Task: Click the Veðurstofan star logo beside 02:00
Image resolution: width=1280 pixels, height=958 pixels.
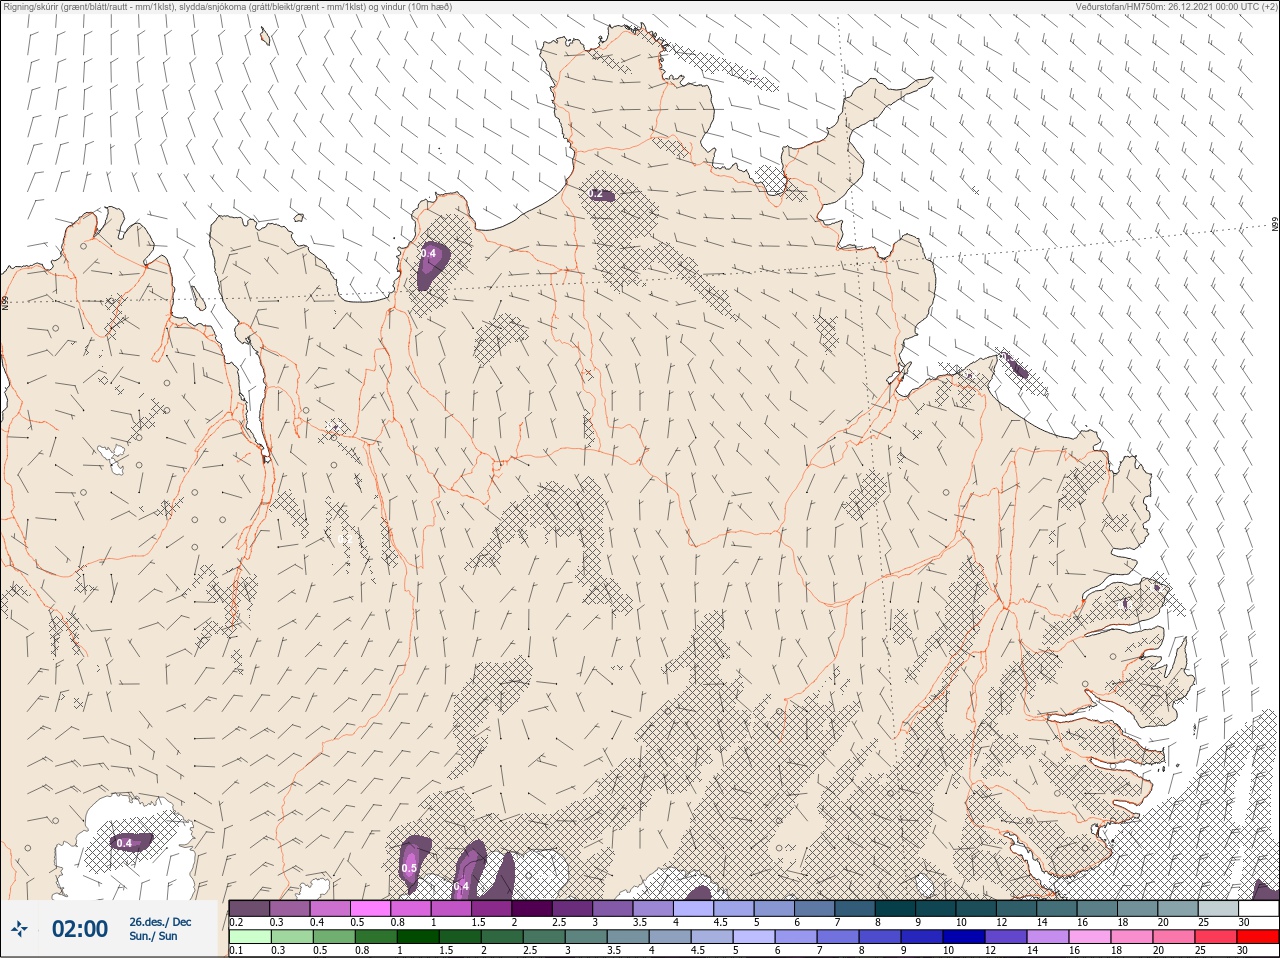Action: click(19, 930)
